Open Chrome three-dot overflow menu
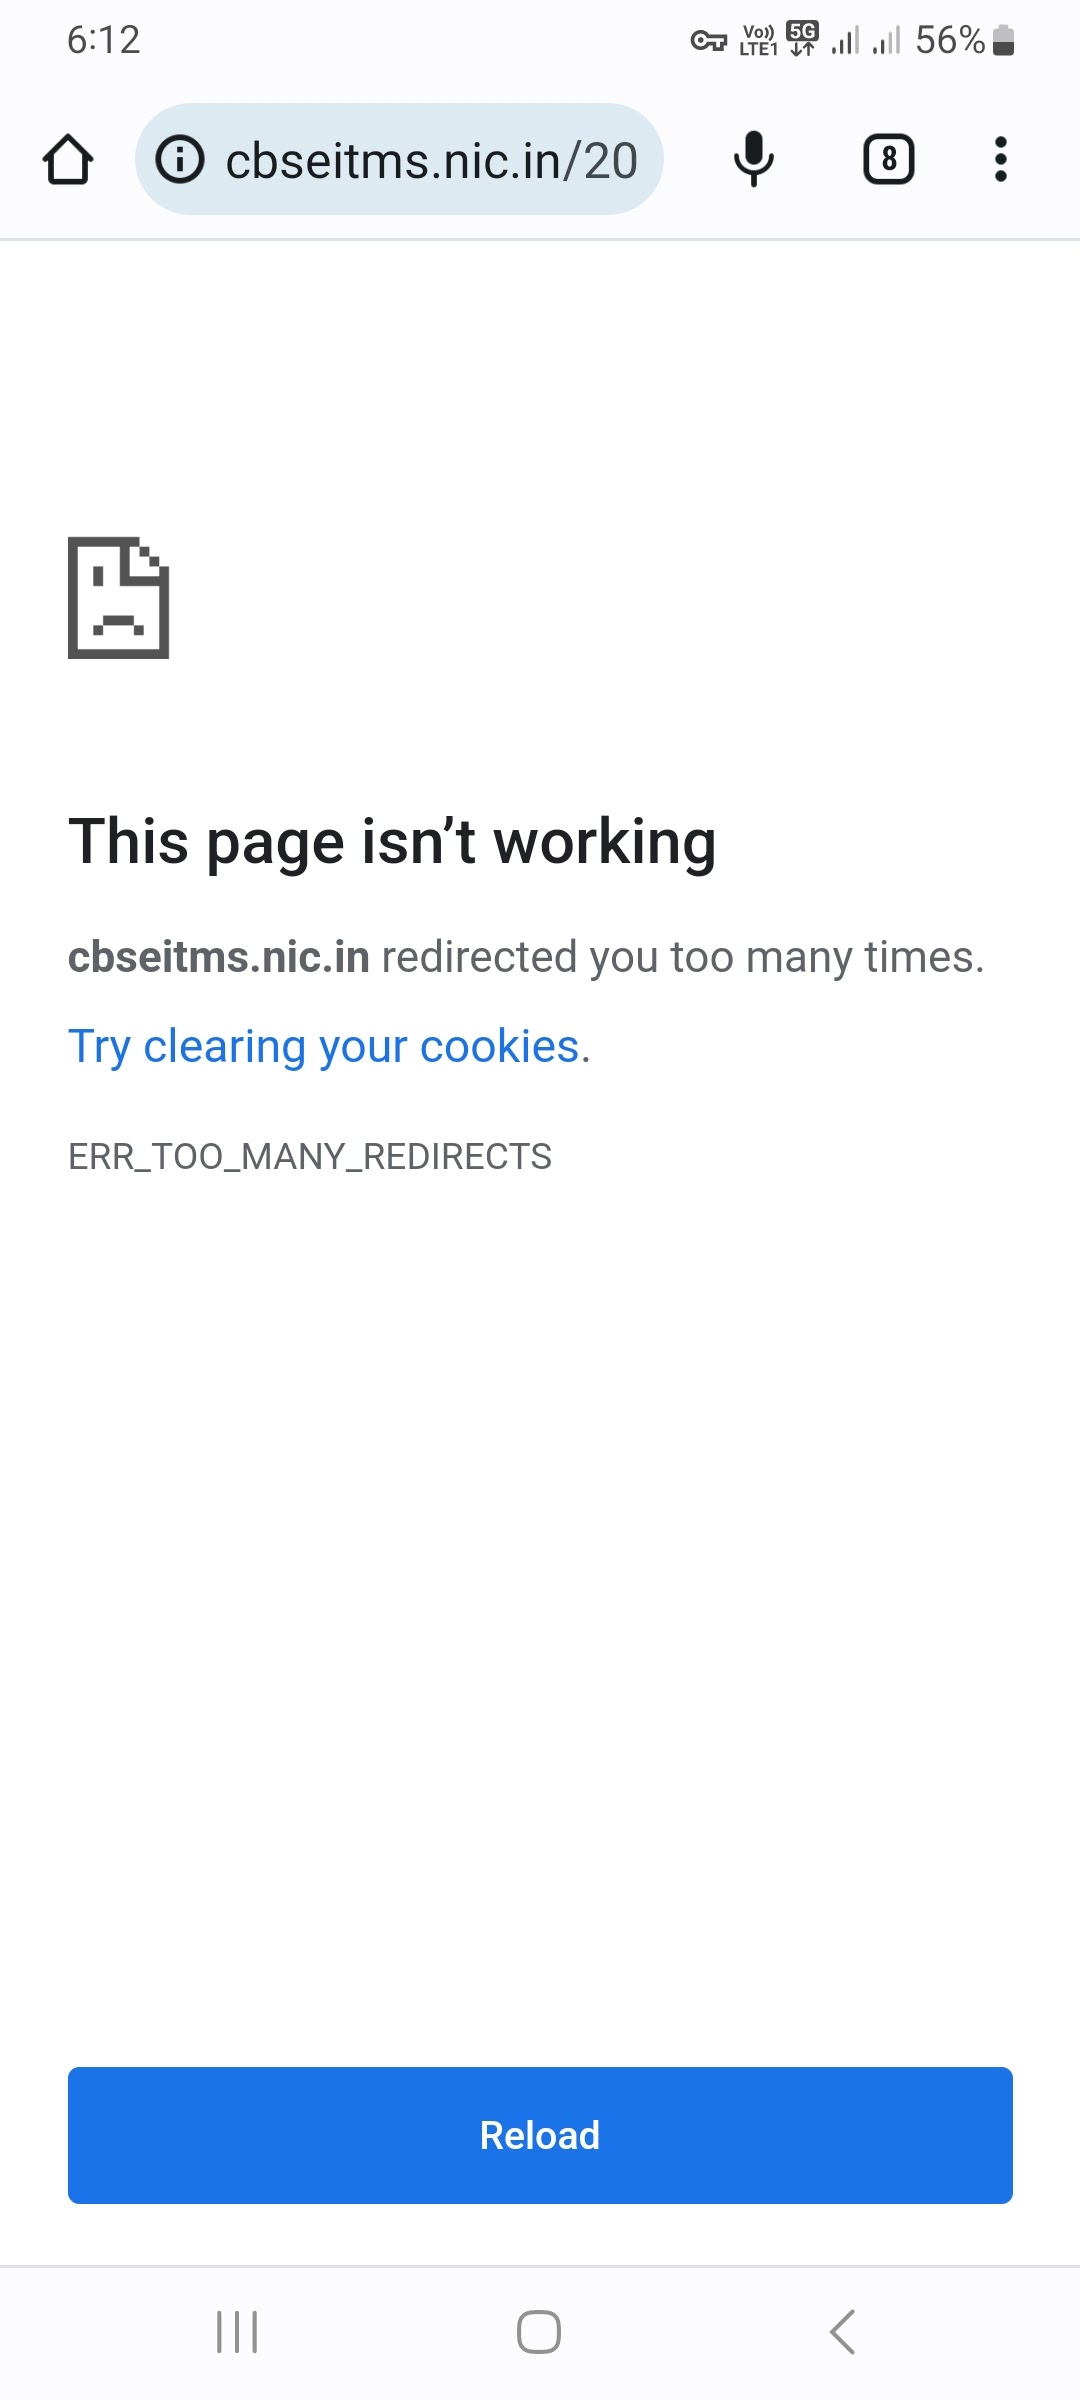Screen dimensions: 1080x2400 click(1000, 160)
